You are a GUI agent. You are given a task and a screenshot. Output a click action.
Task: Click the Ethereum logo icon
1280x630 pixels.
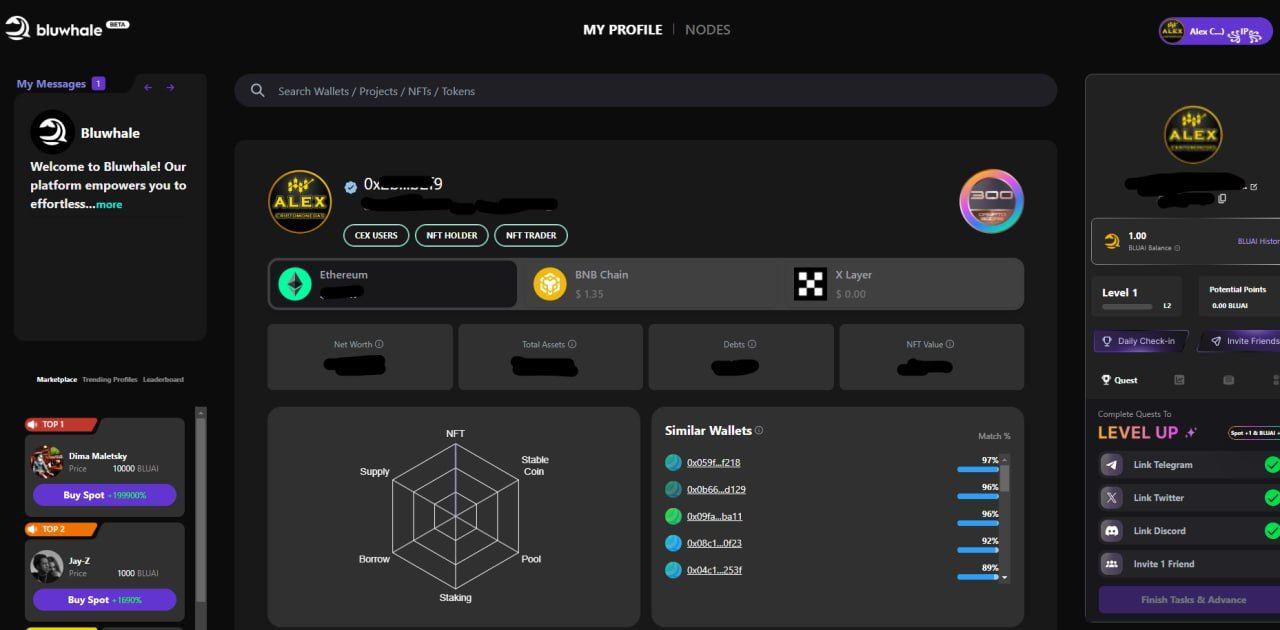pyautogui.click(x=295, y=284)
